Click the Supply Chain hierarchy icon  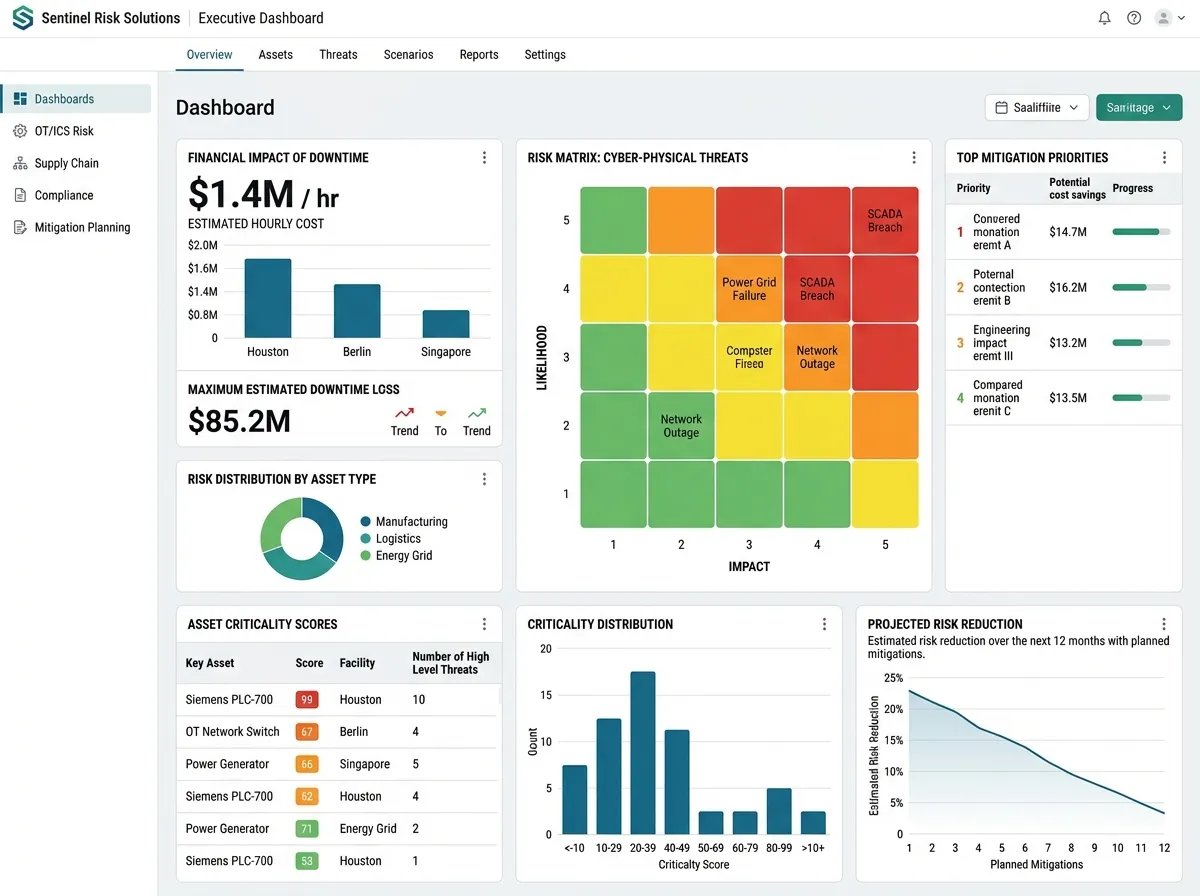tap(20, 163)
